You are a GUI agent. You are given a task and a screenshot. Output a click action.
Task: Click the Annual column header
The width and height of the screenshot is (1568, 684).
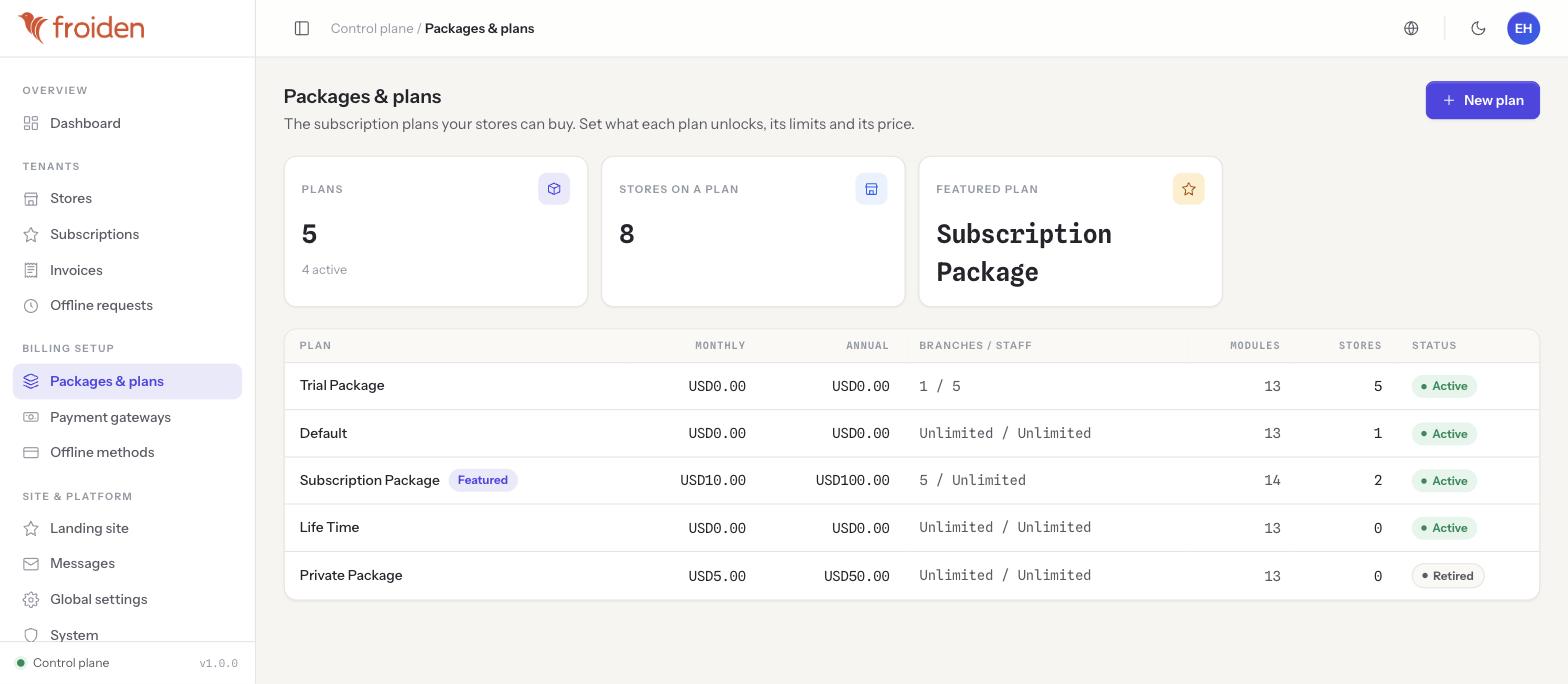pyautogui.click(x=867, y=346)
